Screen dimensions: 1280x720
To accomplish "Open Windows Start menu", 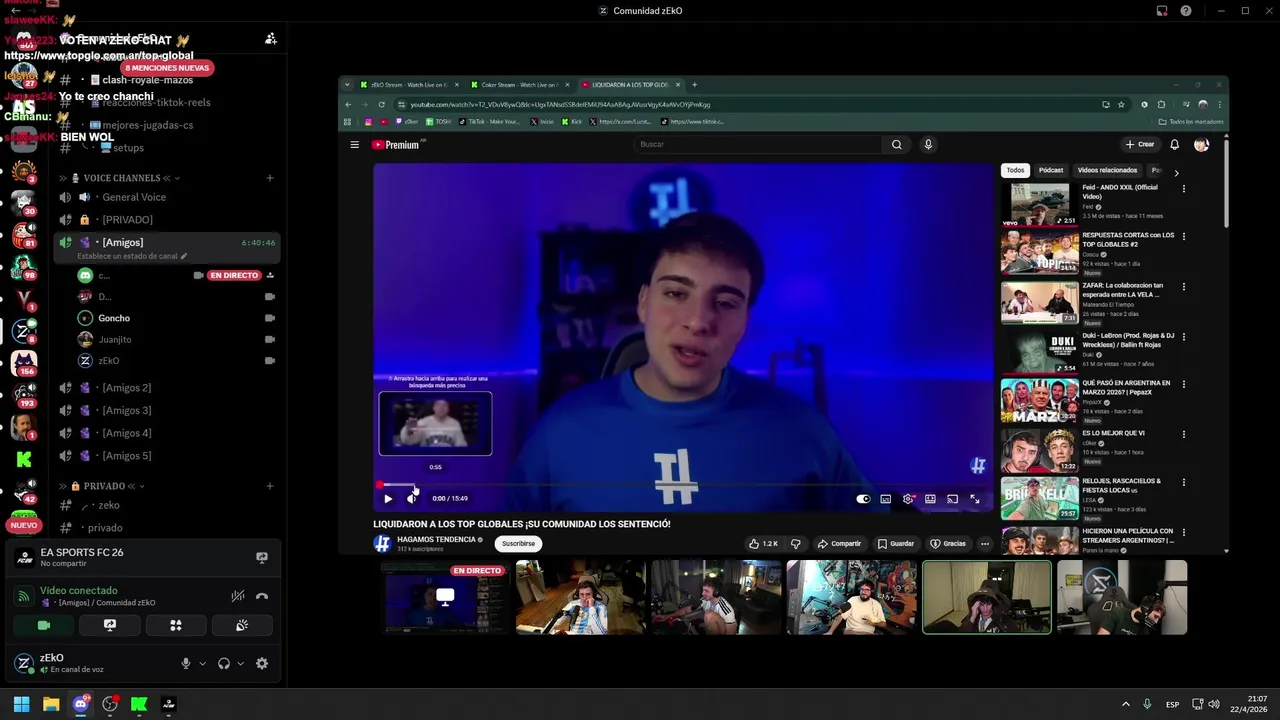I will pyautogui.click(x=21, y=704).
